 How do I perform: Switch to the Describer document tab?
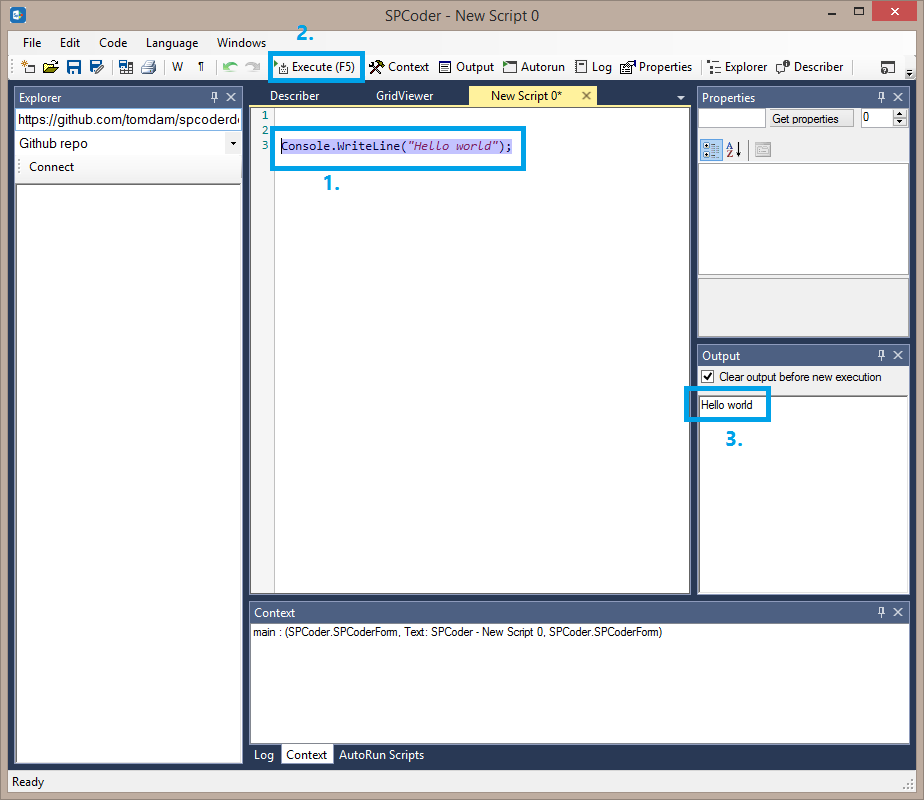tap(294, 95)
